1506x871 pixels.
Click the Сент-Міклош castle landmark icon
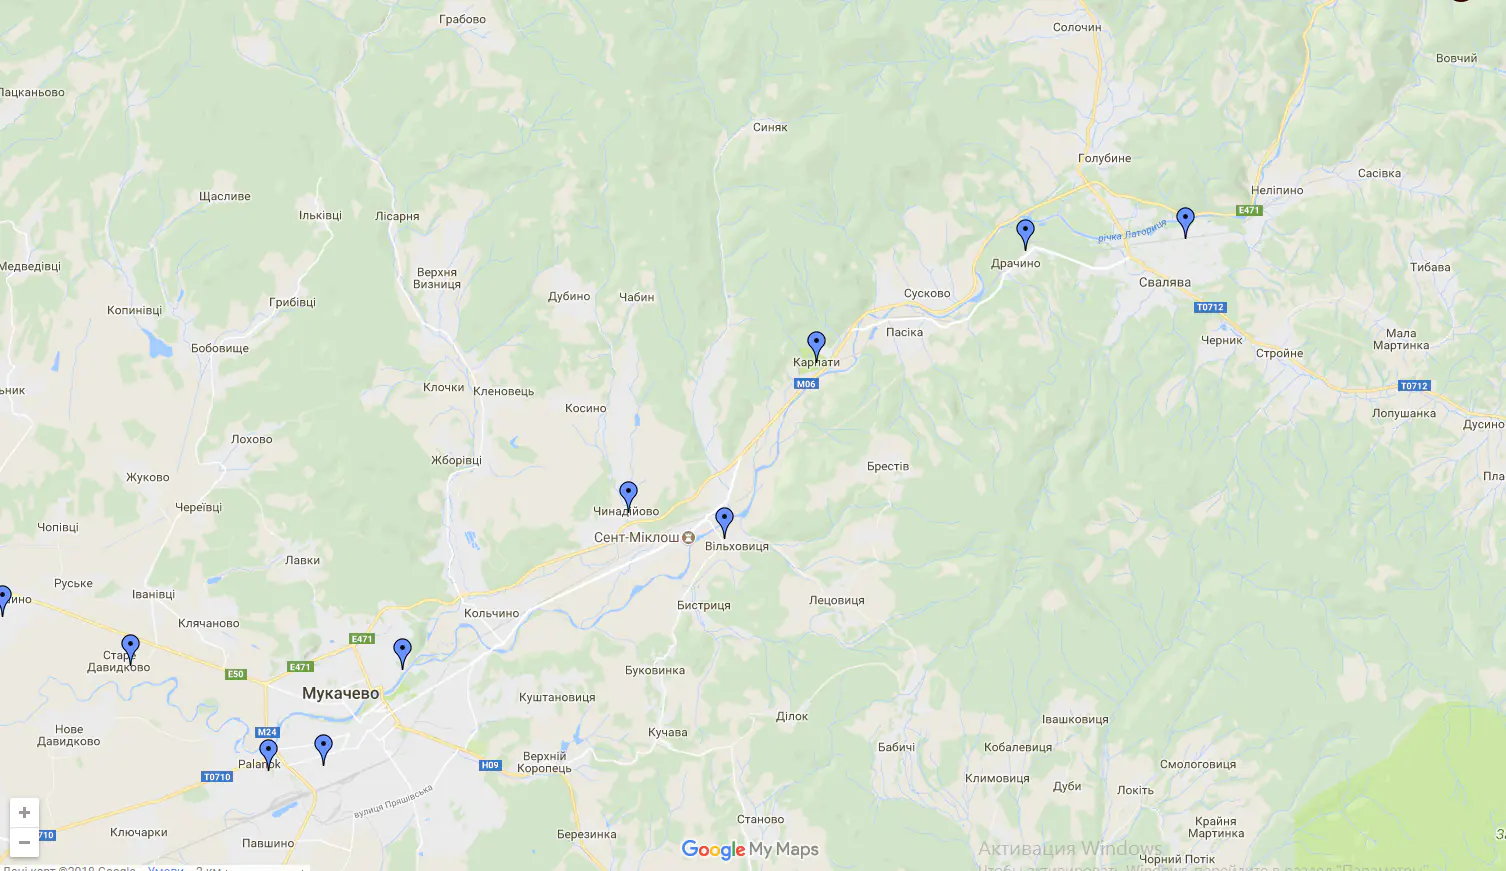[x=688, y=538]
